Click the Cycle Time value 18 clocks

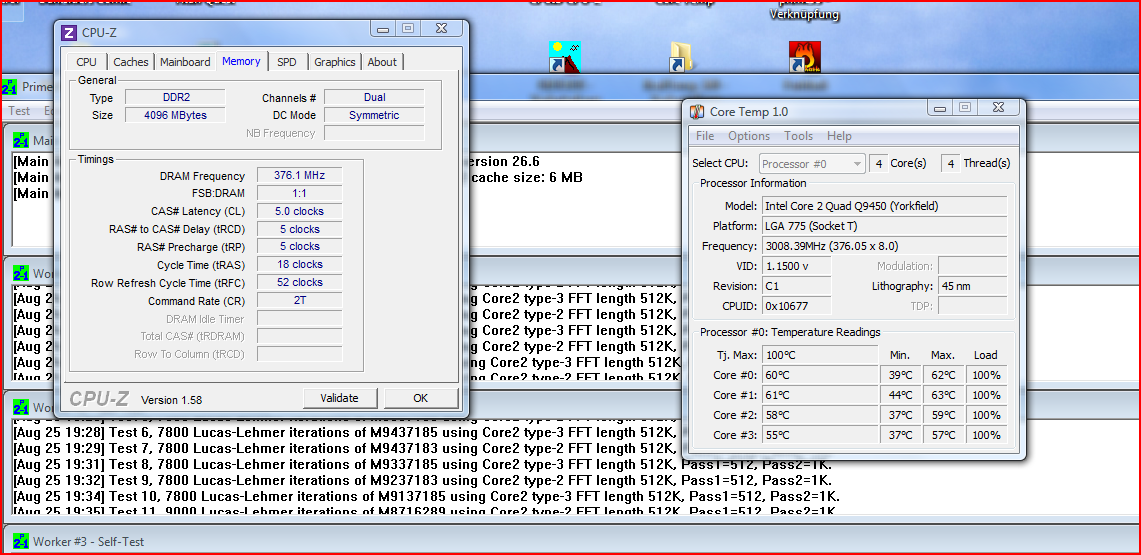tap(299, 264)
